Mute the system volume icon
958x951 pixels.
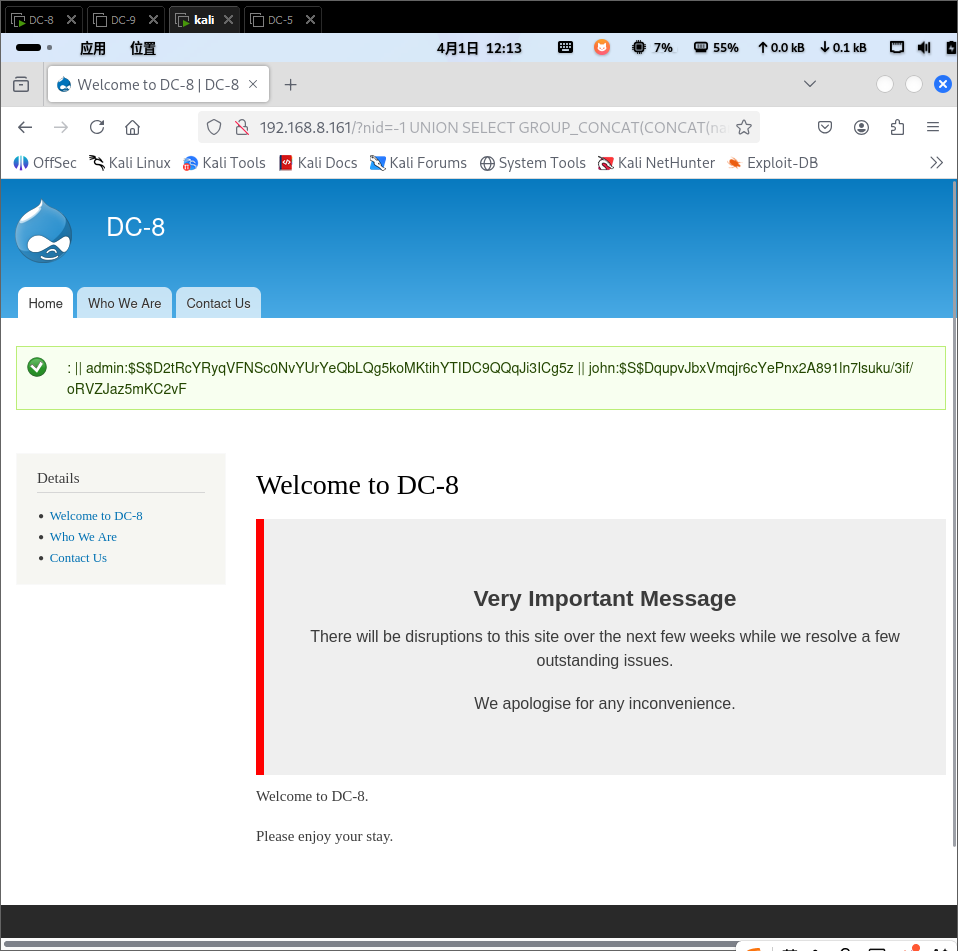pyautogui.click(x=923, y=47)
